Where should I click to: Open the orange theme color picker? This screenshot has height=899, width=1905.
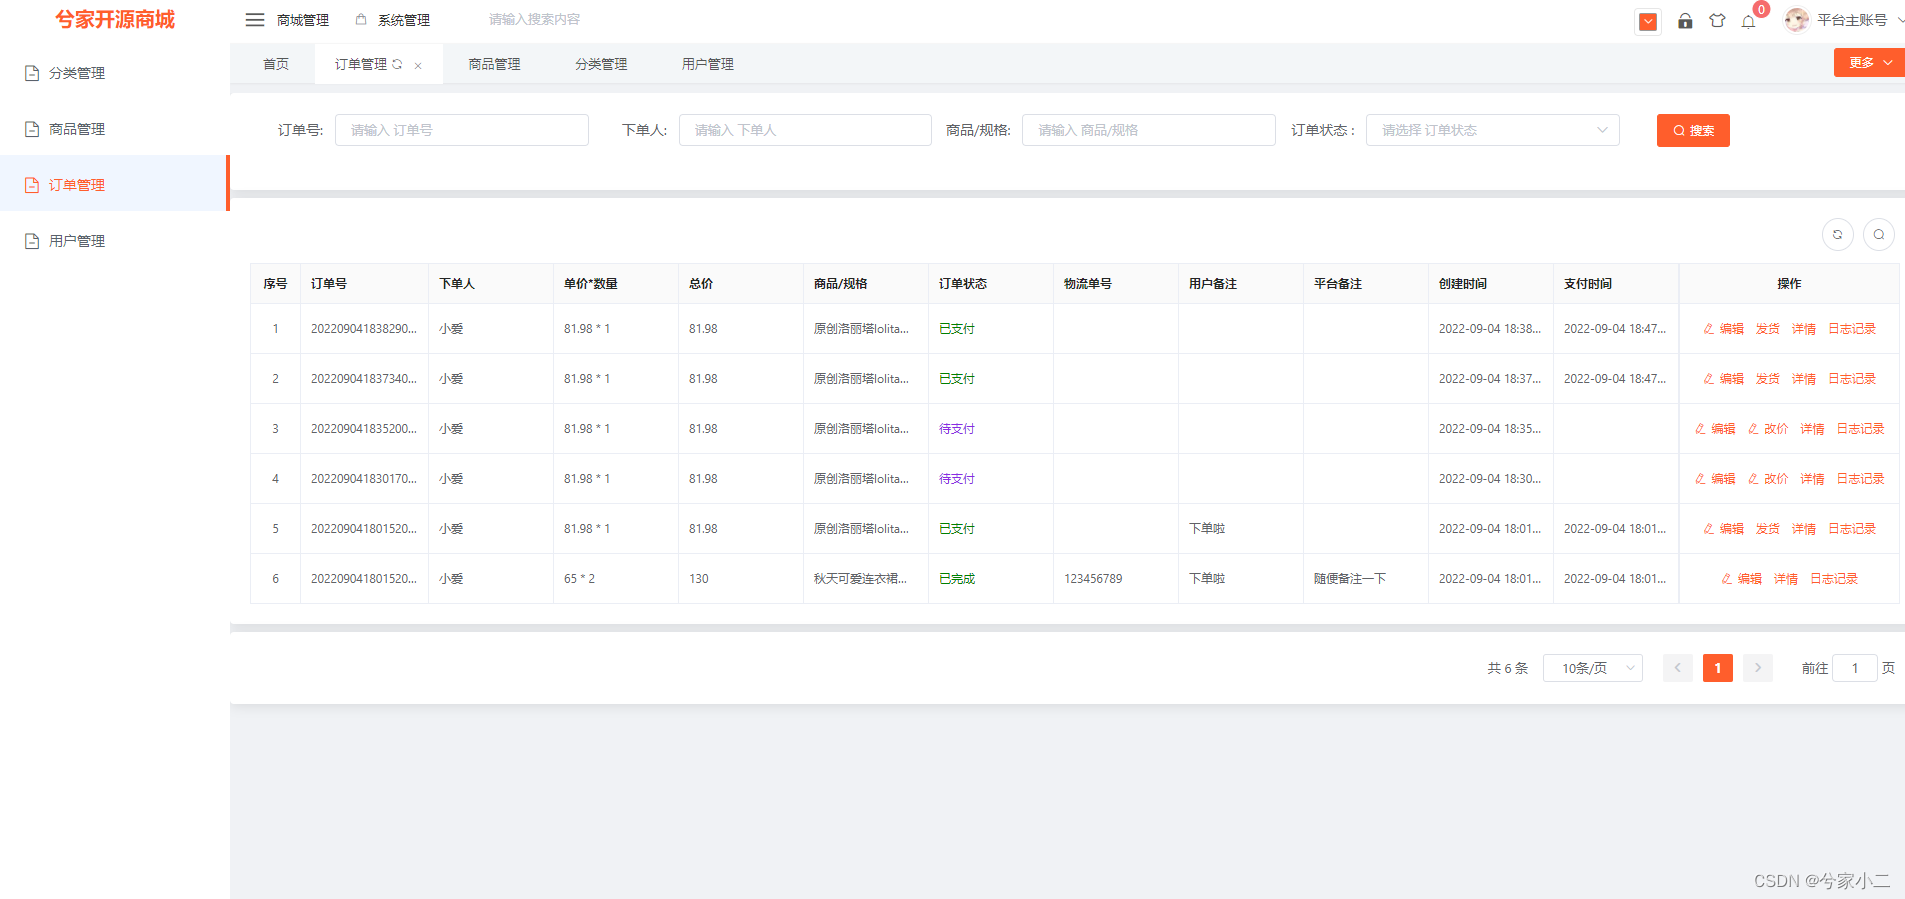[x=1648, y=21]
